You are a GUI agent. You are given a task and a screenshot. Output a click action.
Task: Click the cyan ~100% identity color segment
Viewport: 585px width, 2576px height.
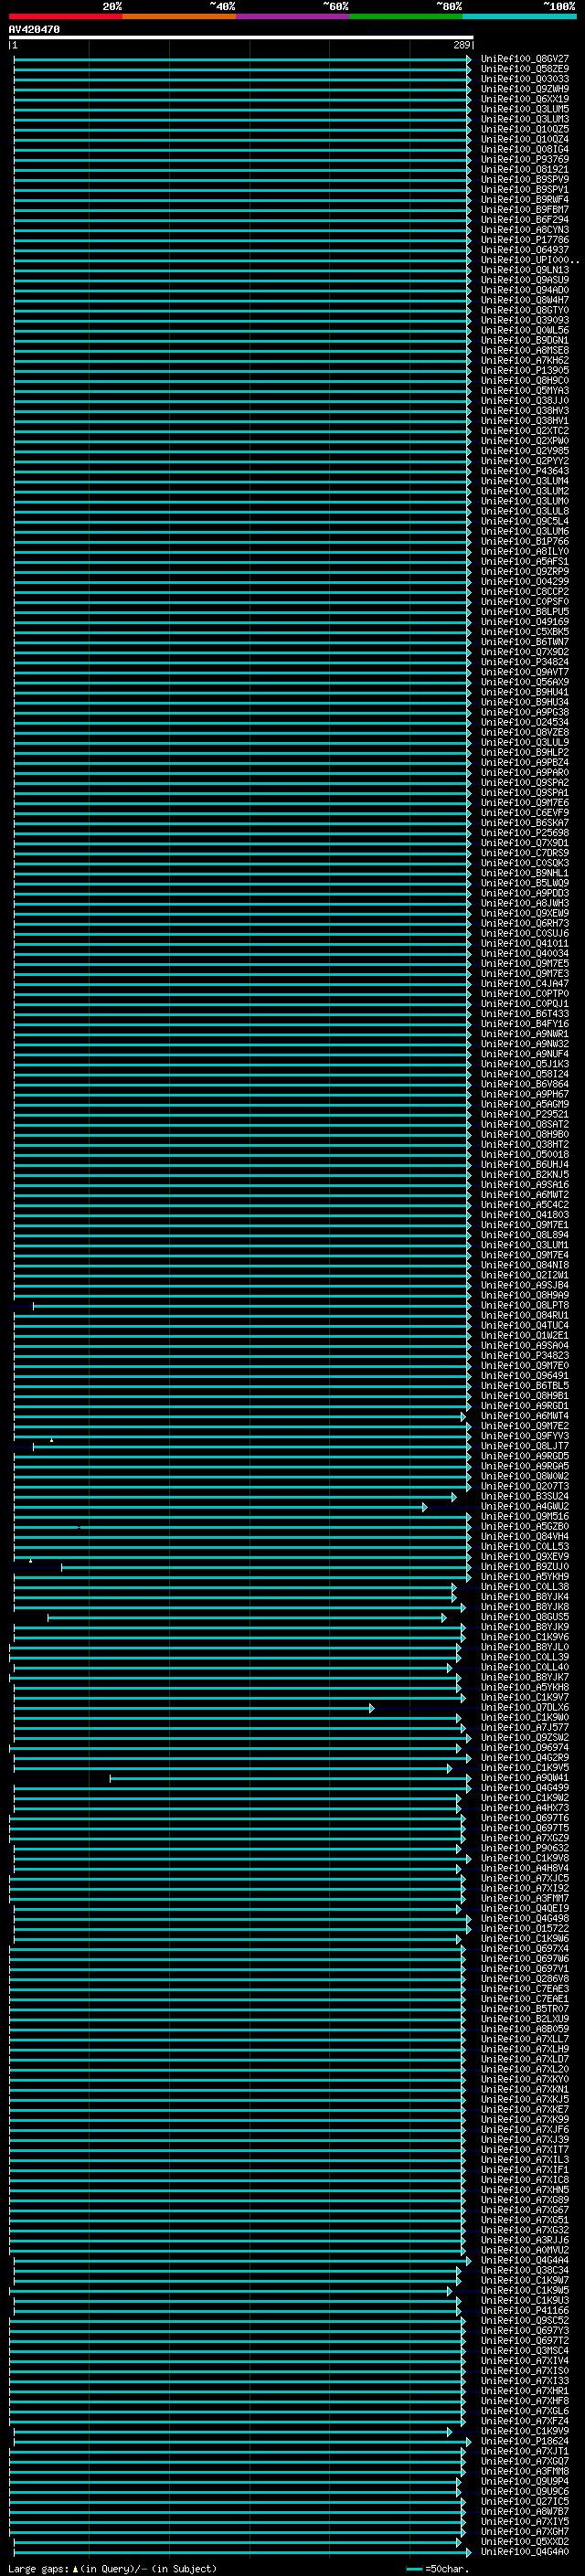(x=519, y=16)
